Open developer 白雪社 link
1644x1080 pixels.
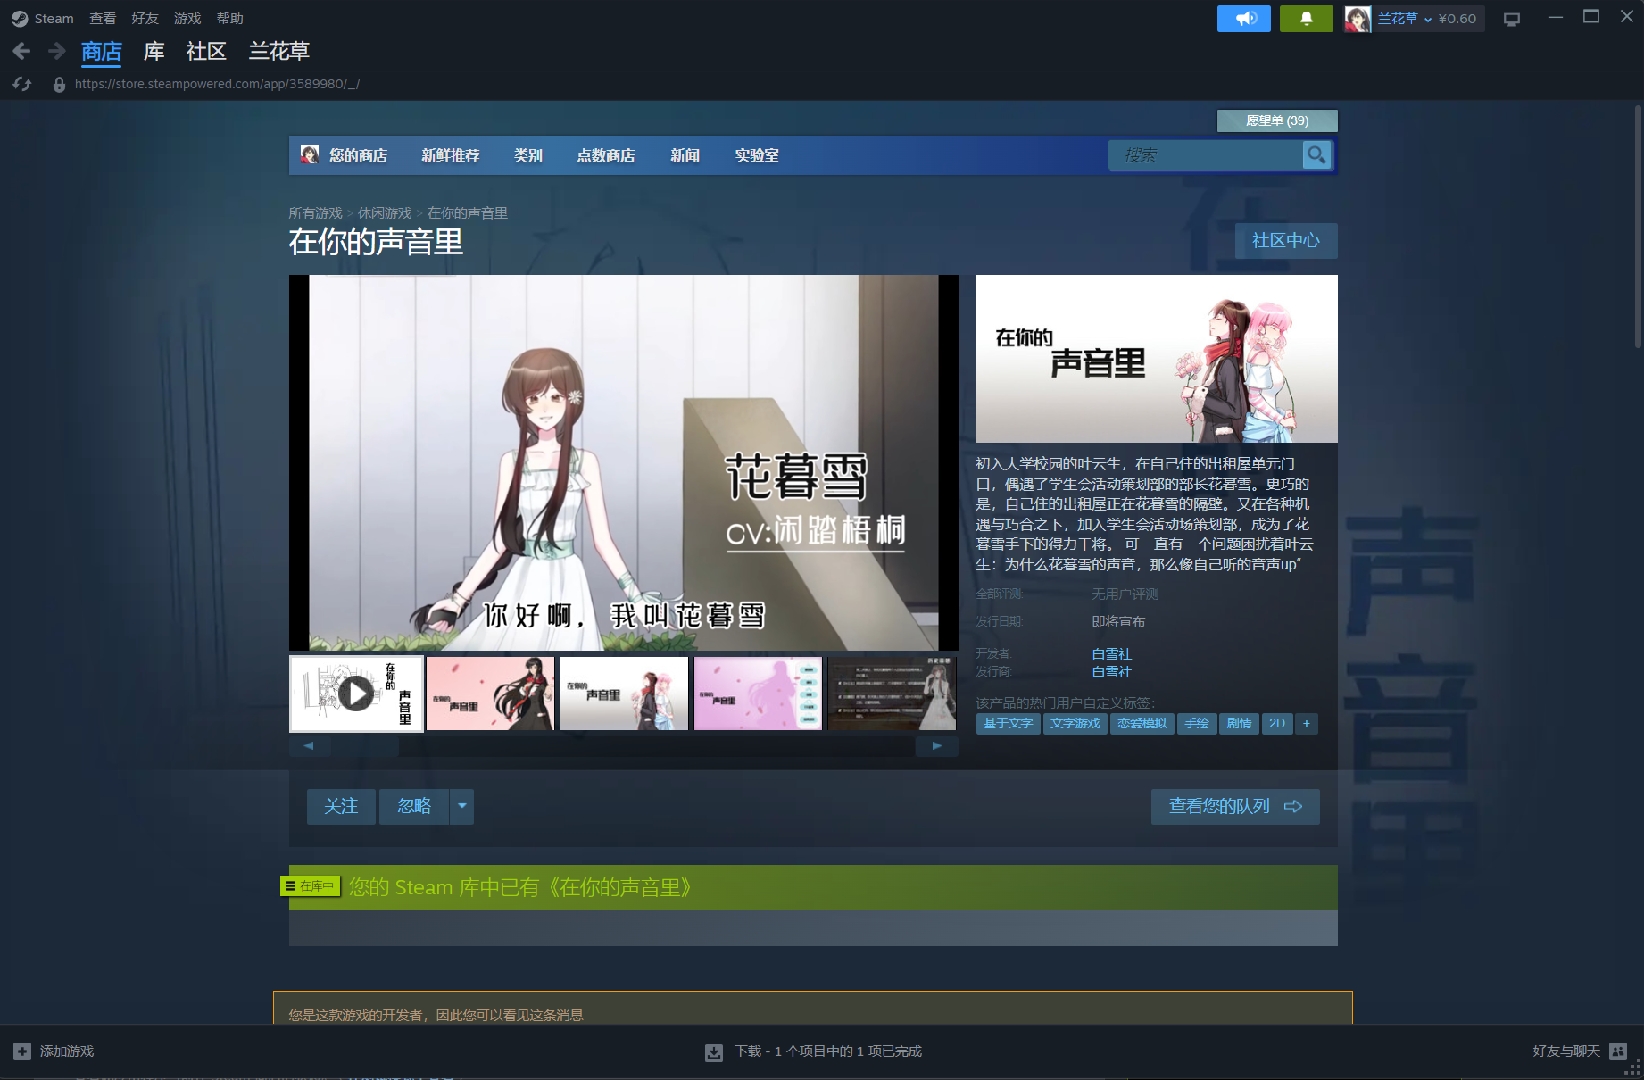tap(1111, 654)
